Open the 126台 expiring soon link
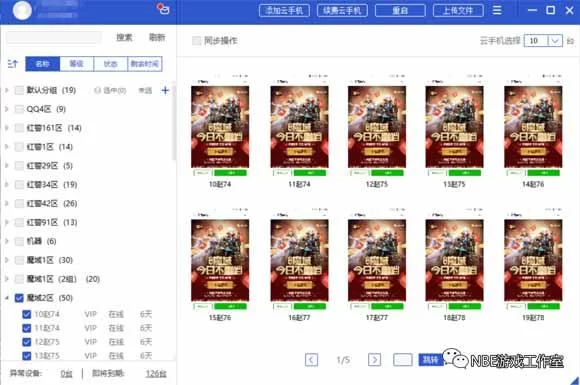The image size is (580, 385). 156,374
